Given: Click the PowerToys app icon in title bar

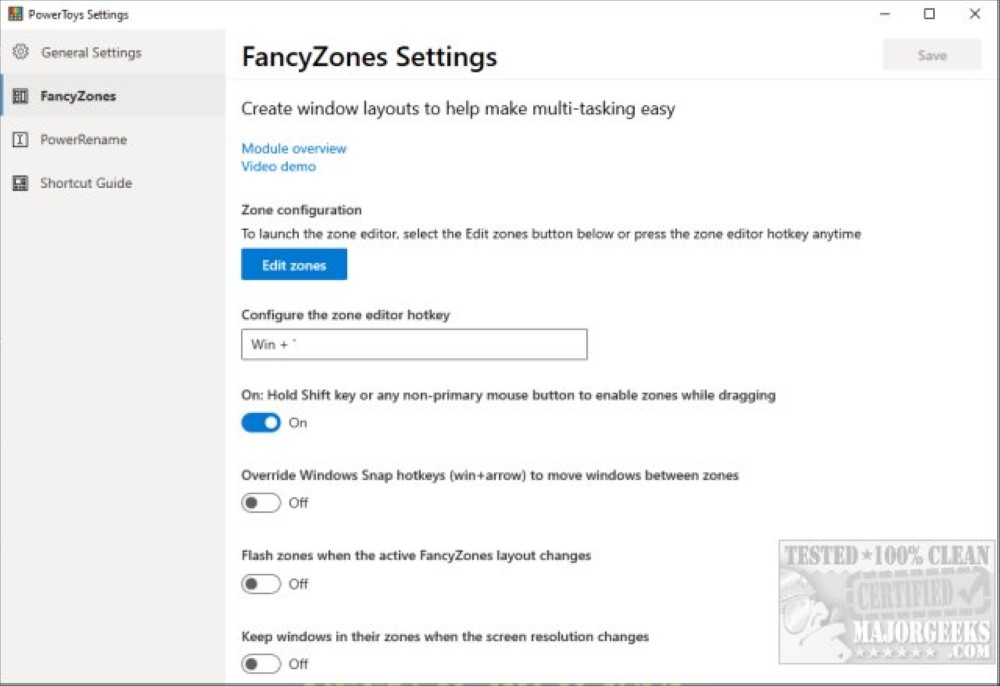Looking at the screenshot, I should point(15,13).
